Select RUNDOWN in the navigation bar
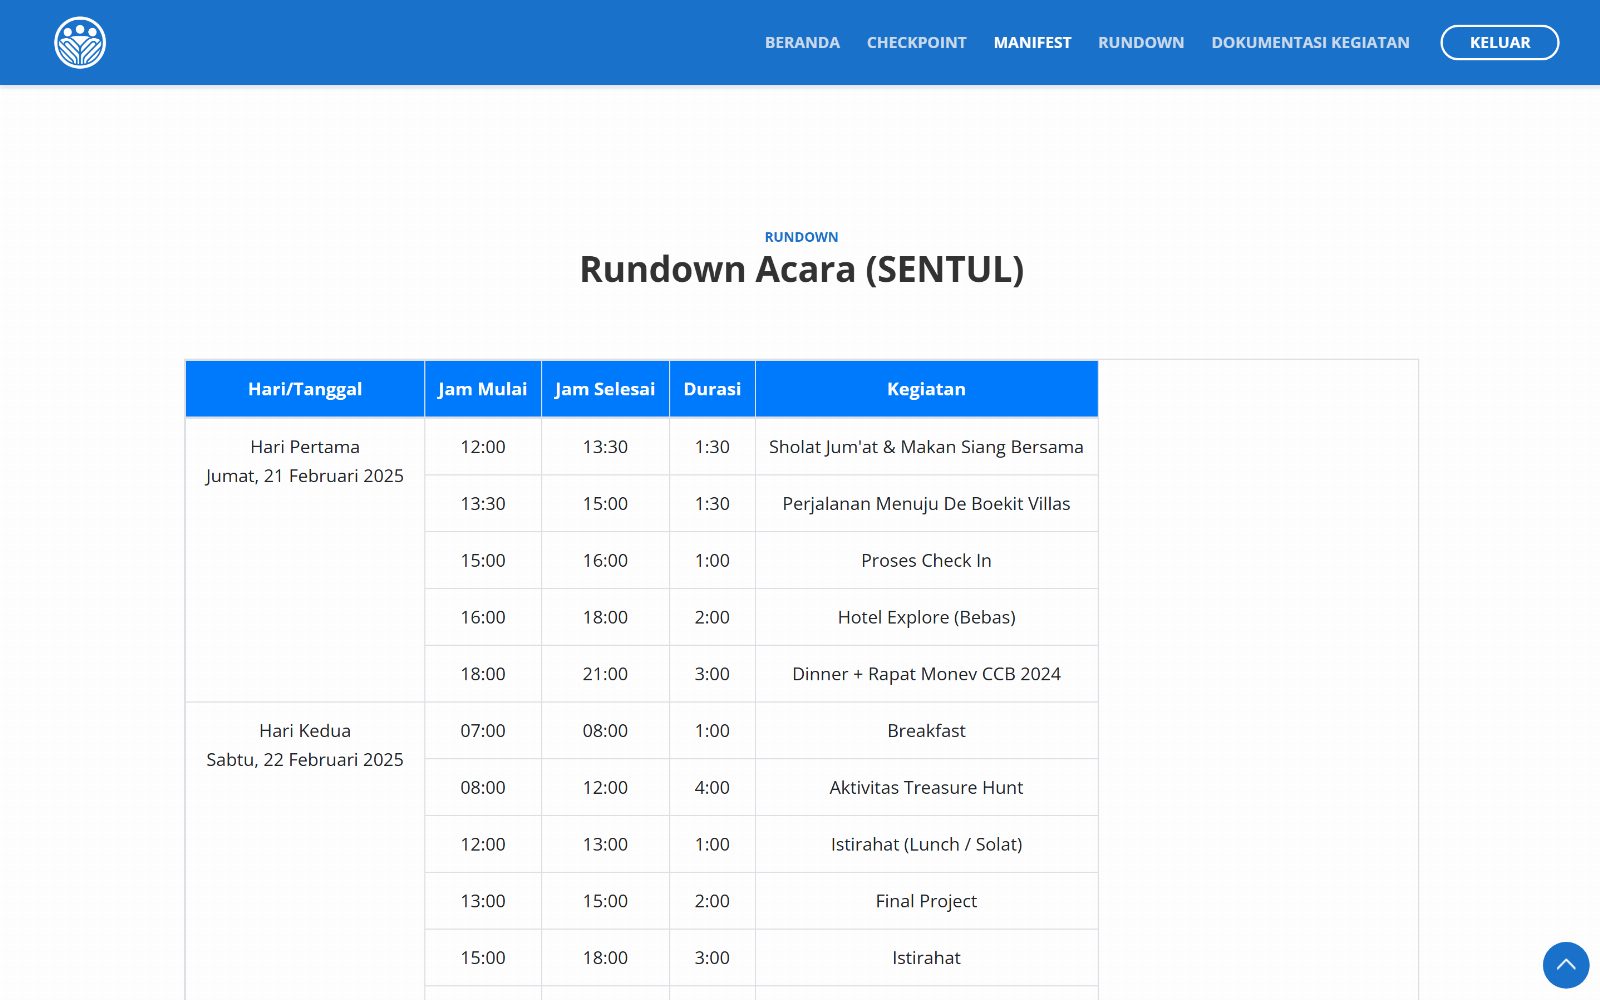Viewport: 1600px width, 1000px height. pyautogui.click(x=1141, y=42)
